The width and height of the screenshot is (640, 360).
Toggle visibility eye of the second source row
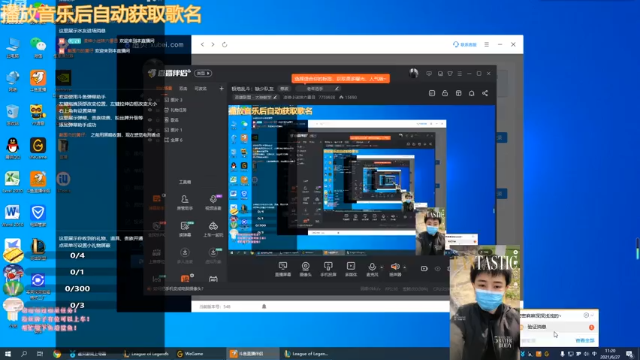coord(150,110)
